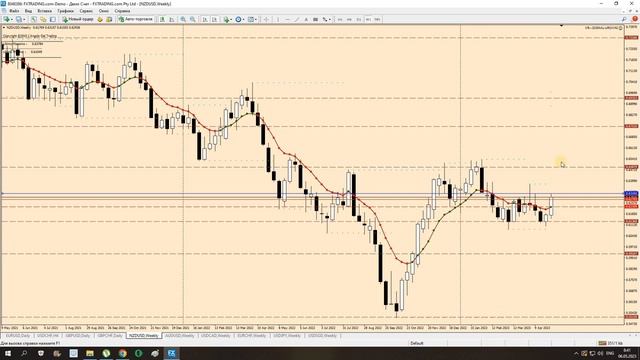Click the ENG language indicator in tray
The height and width of the screenshot is (360, 640).
[610, 353]
